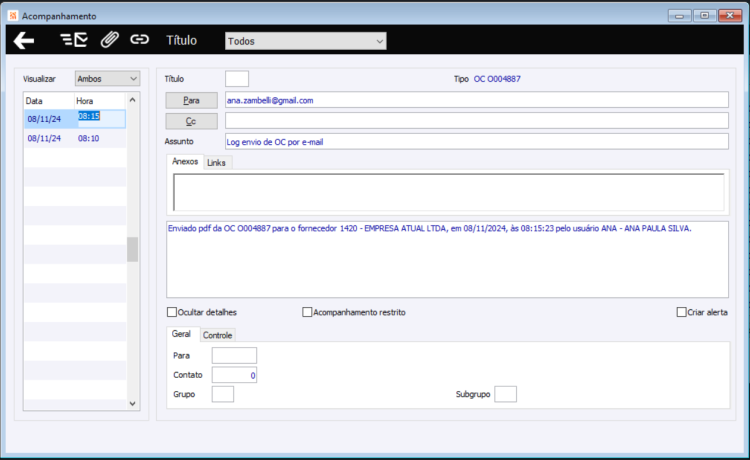
Task: Click the paperclip attachment icon
Action: click(110, 40)
